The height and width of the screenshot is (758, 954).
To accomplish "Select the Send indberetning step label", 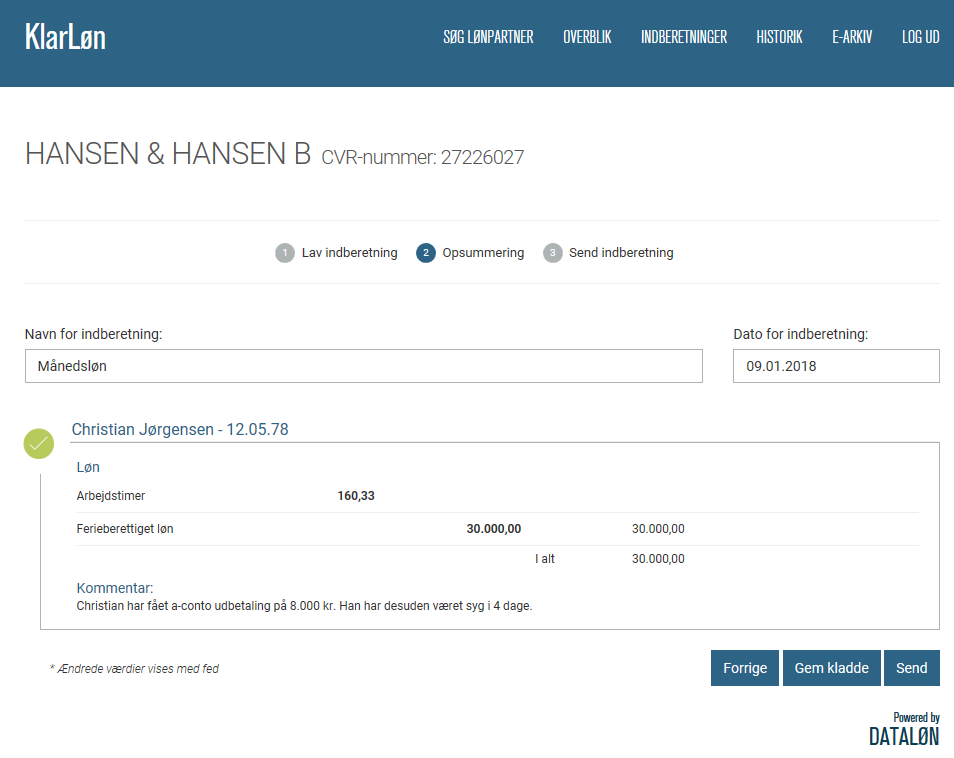I will tap(621, 253).
